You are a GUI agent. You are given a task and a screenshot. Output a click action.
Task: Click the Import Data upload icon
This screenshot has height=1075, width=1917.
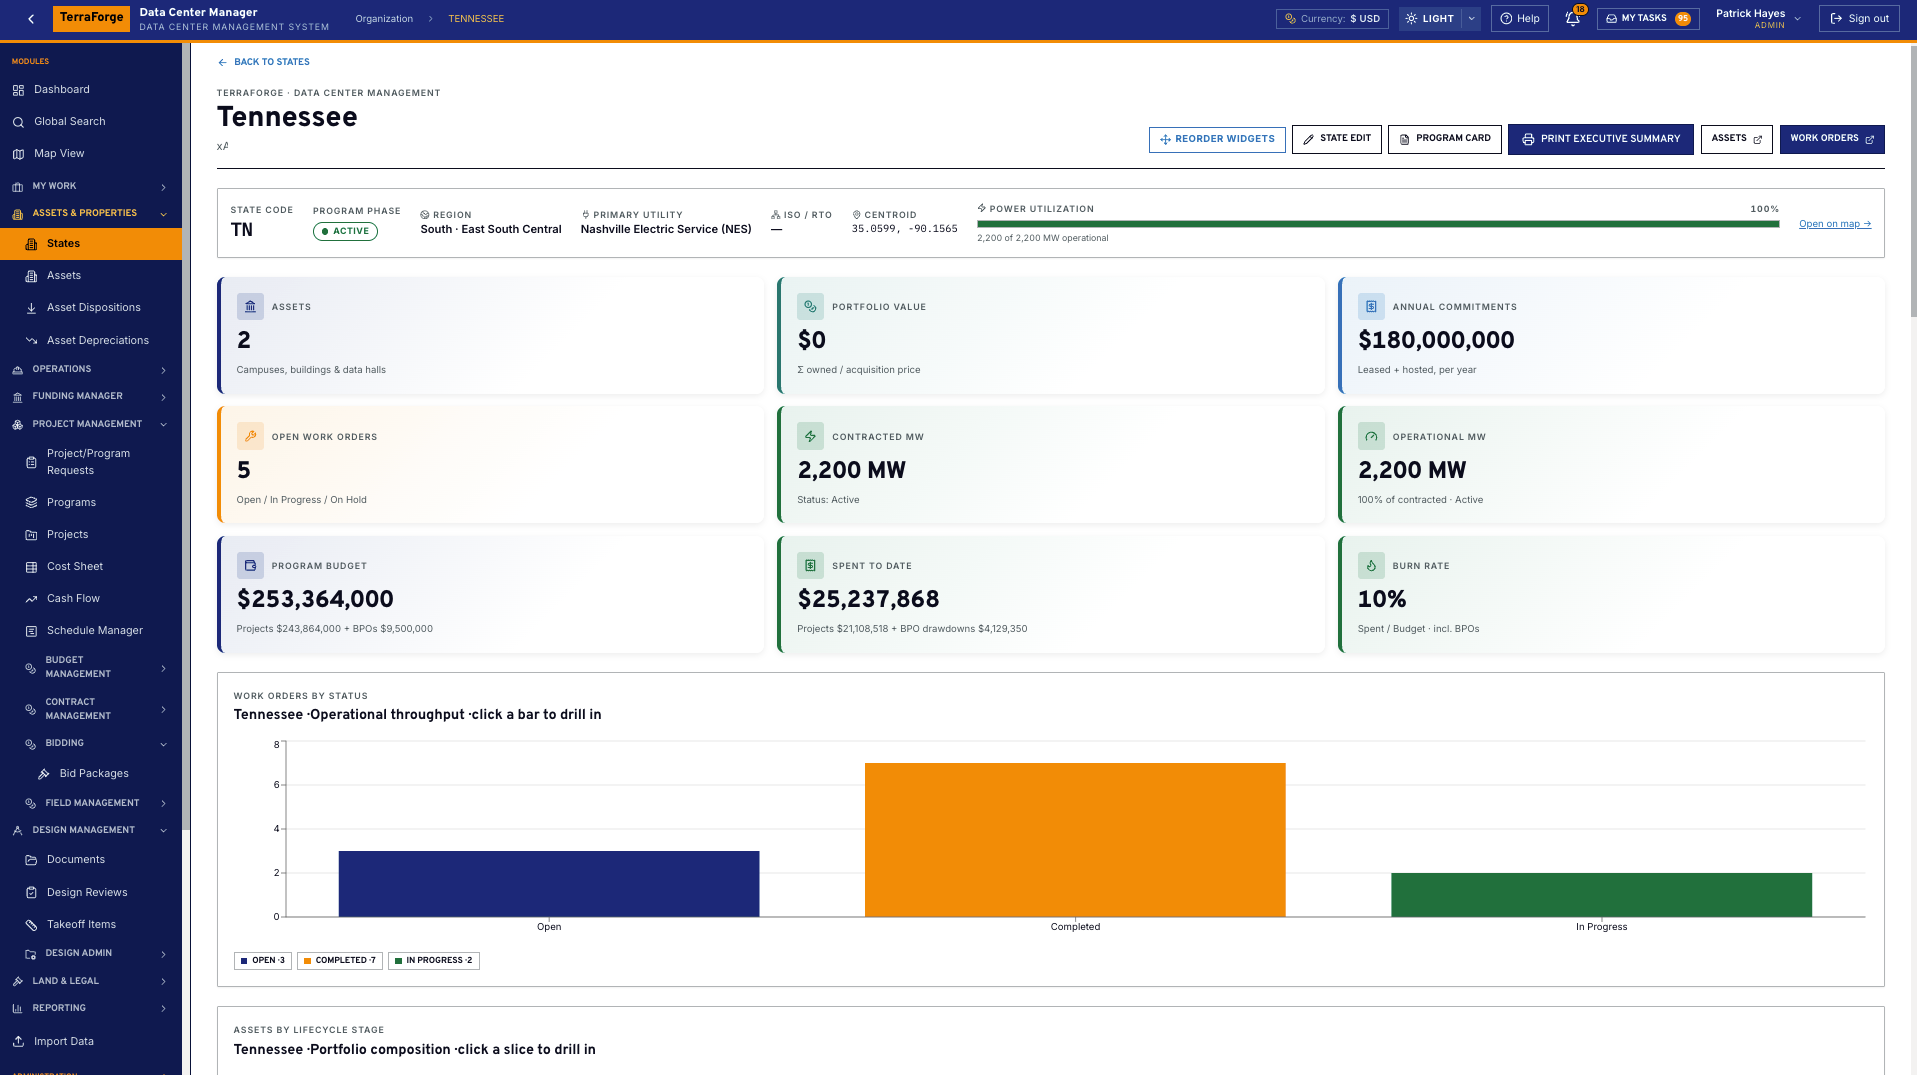coord(18,1041)
